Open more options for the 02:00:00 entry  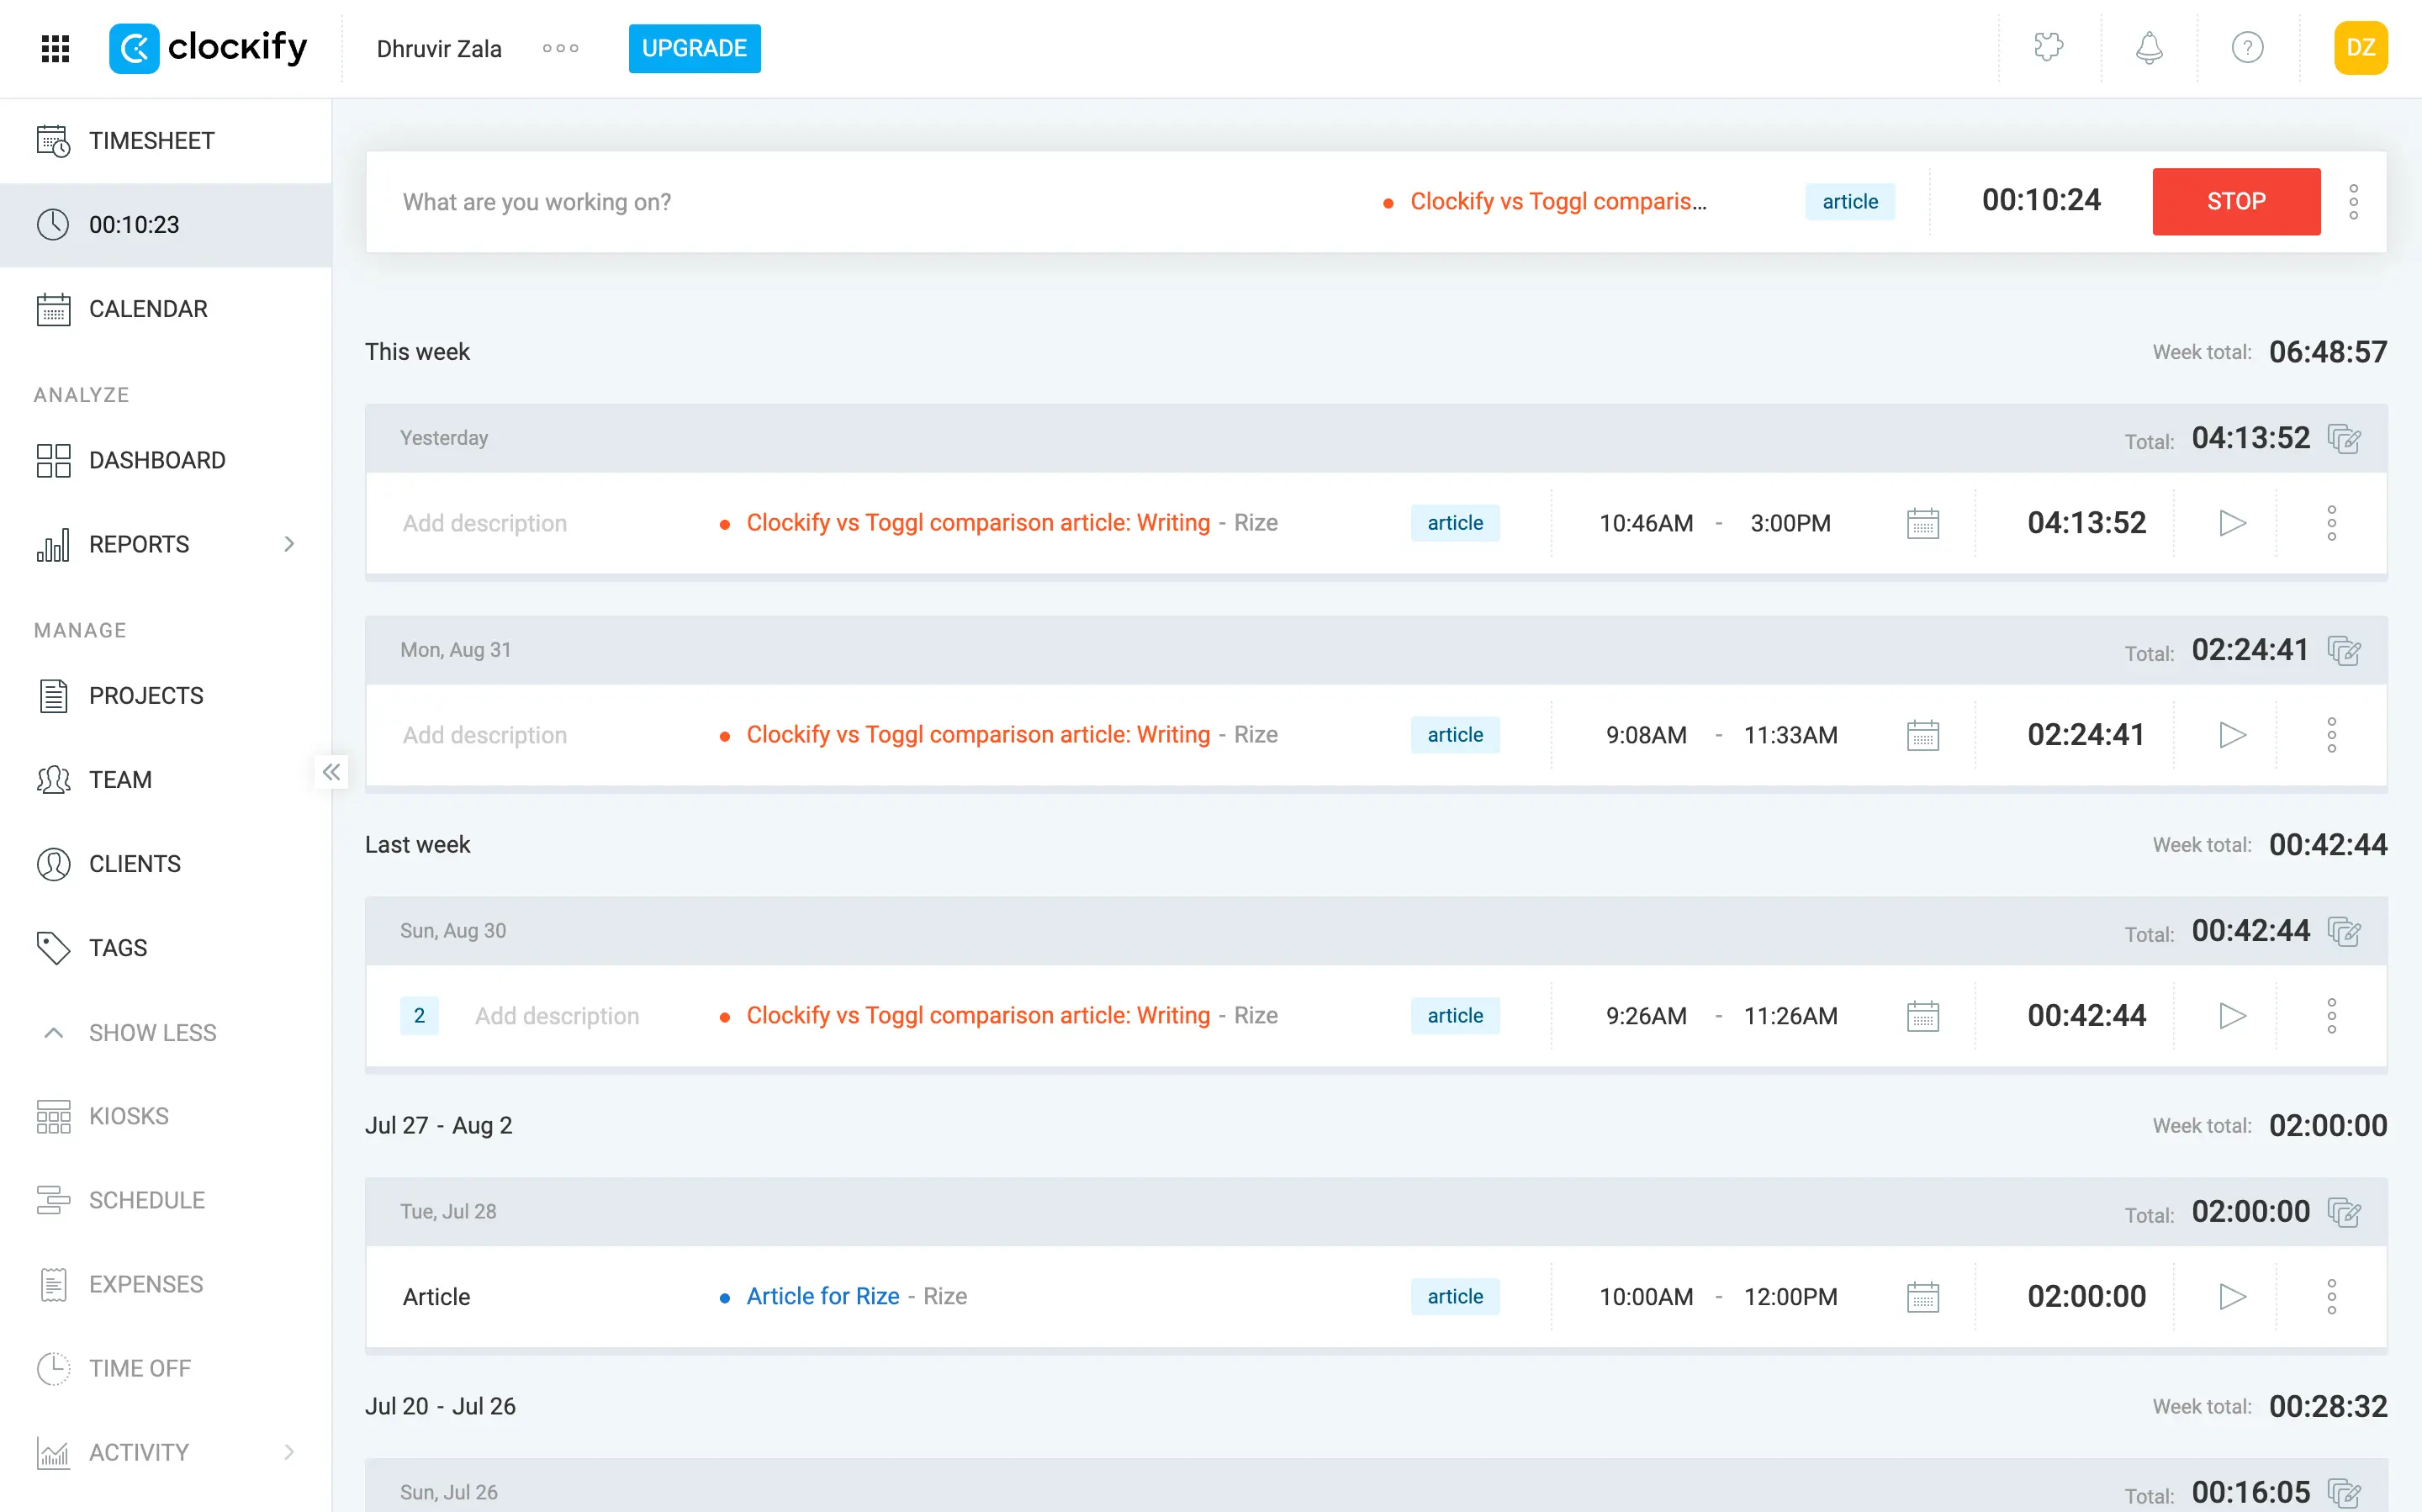pyautogui.click(x=2331, y=1297)
